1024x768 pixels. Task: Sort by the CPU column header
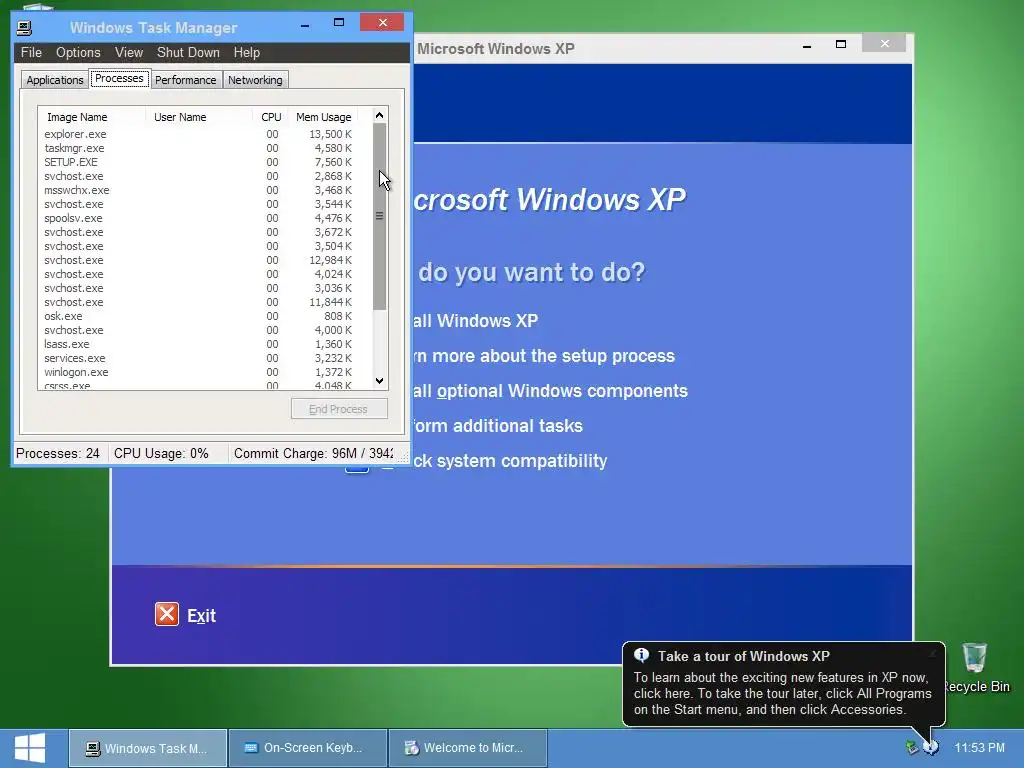tap(270, 117)
